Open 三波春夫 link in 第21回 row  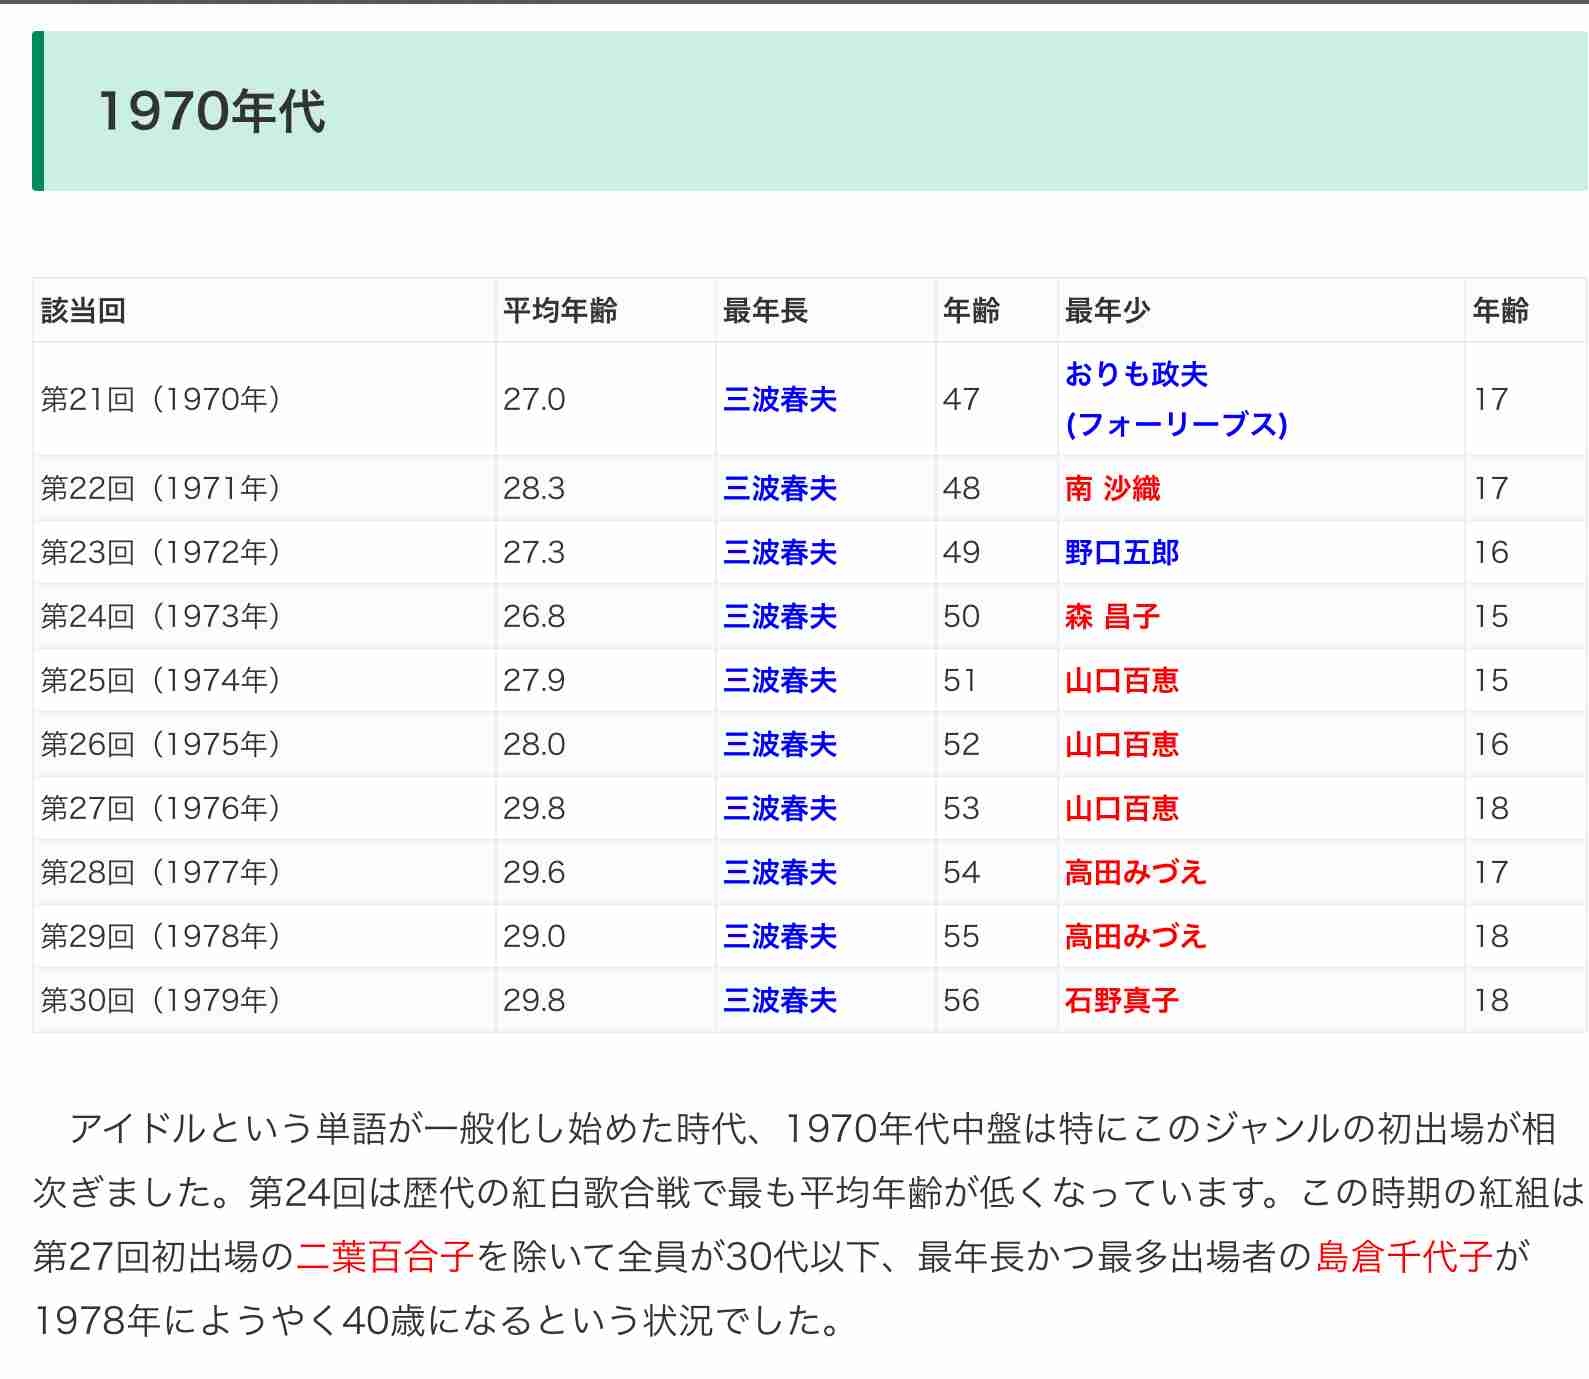(x=780, y=400)
